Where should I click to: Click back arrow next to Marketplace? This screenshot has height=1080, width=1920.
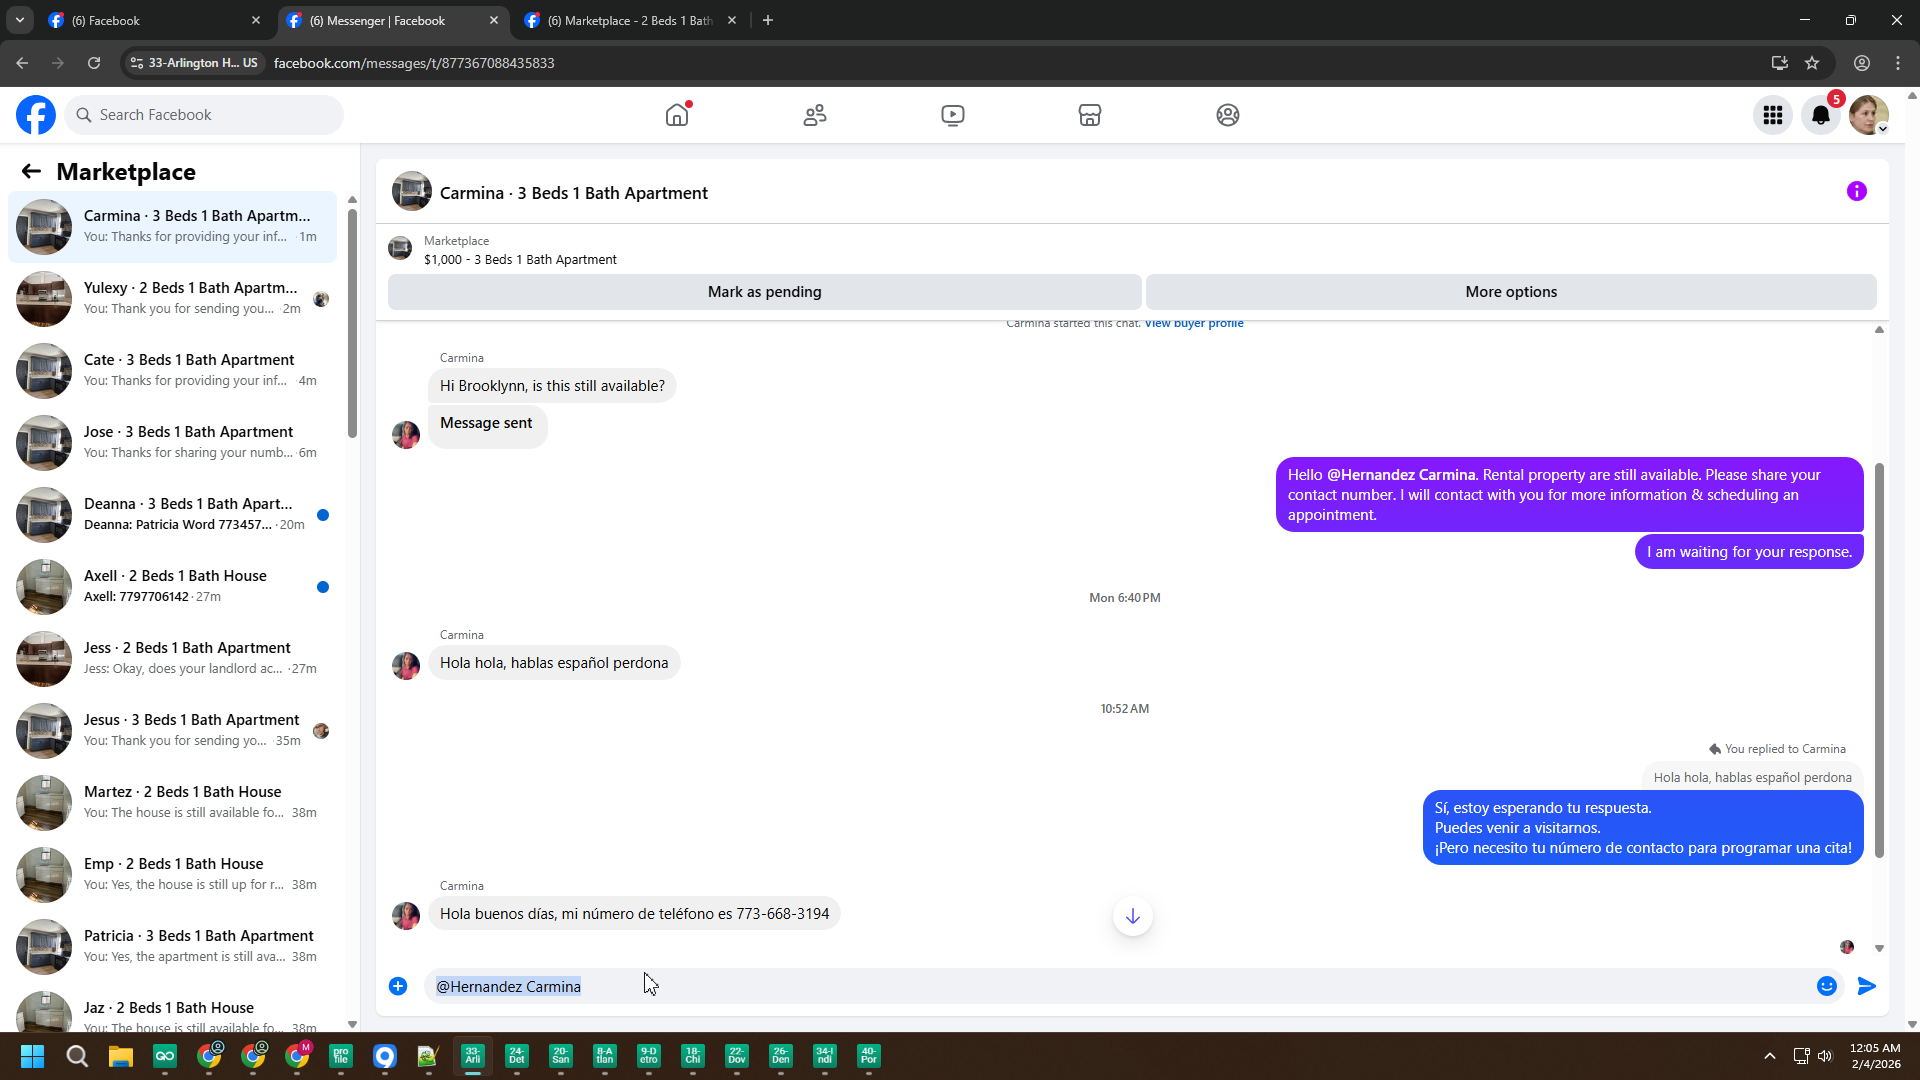pyautogui.click(x=31, y=171)
